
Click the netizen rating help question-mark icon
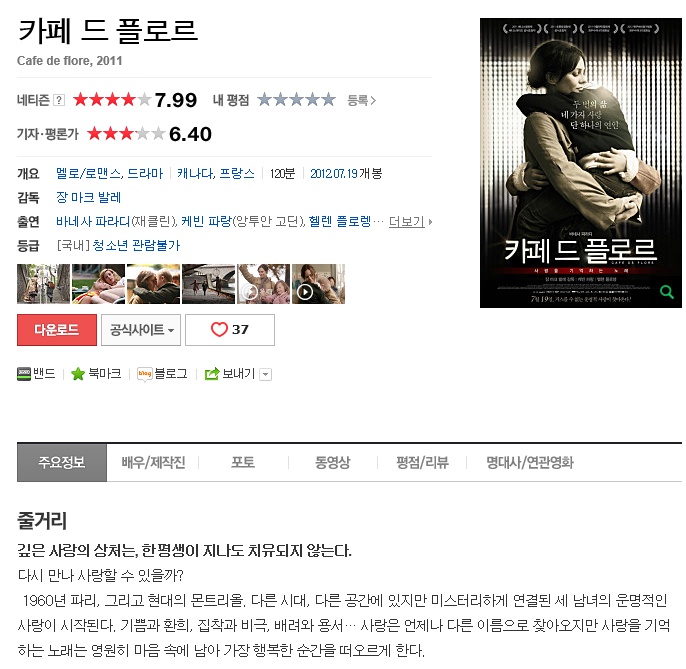coord(59,100)
